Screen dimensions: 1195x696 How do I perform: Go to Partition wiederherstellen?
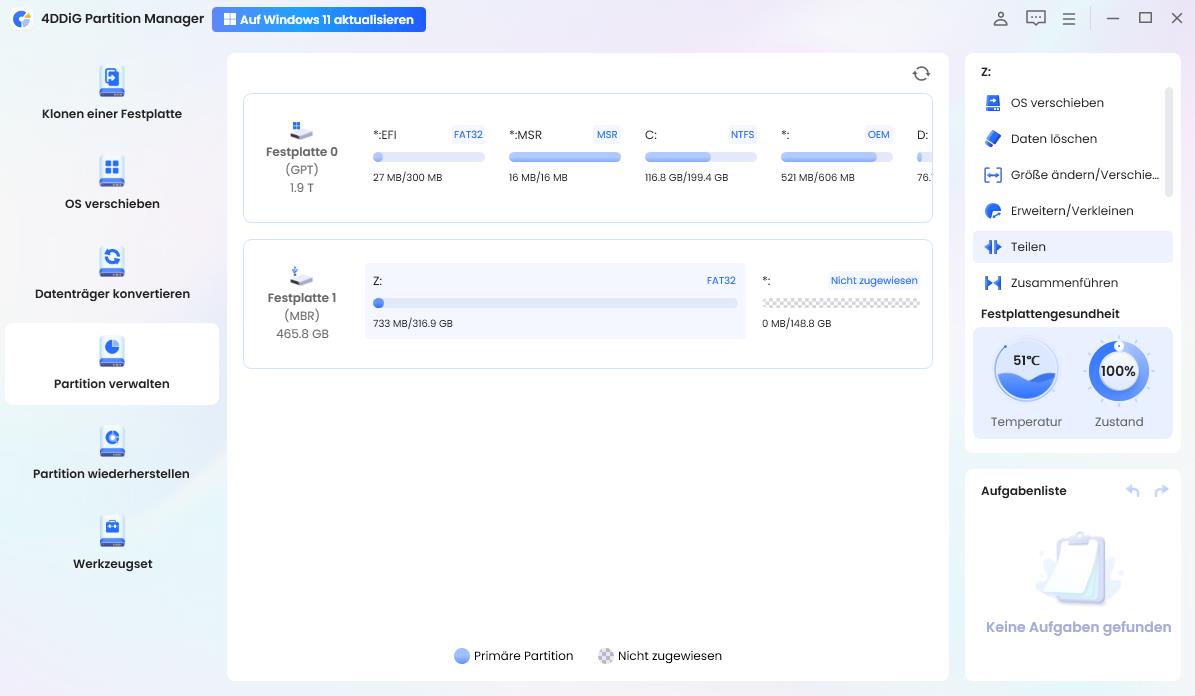click(112, 453)
